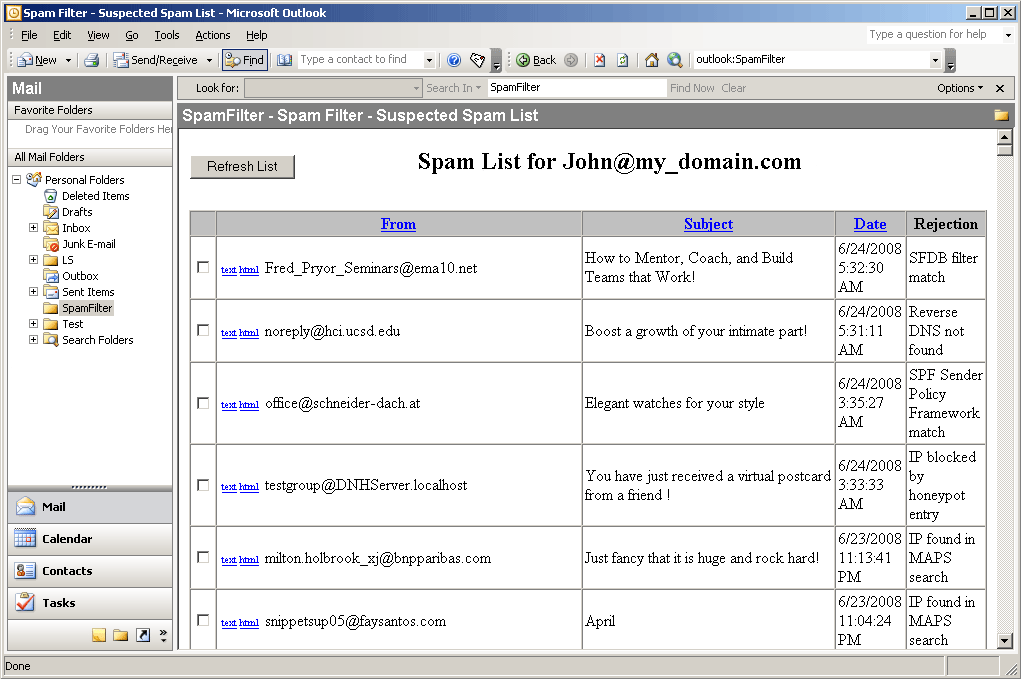The width and height of the screenshot is (1021, 679).
Task: Click the 'Type a contact to find' field
Action: (x=360, y=60)
